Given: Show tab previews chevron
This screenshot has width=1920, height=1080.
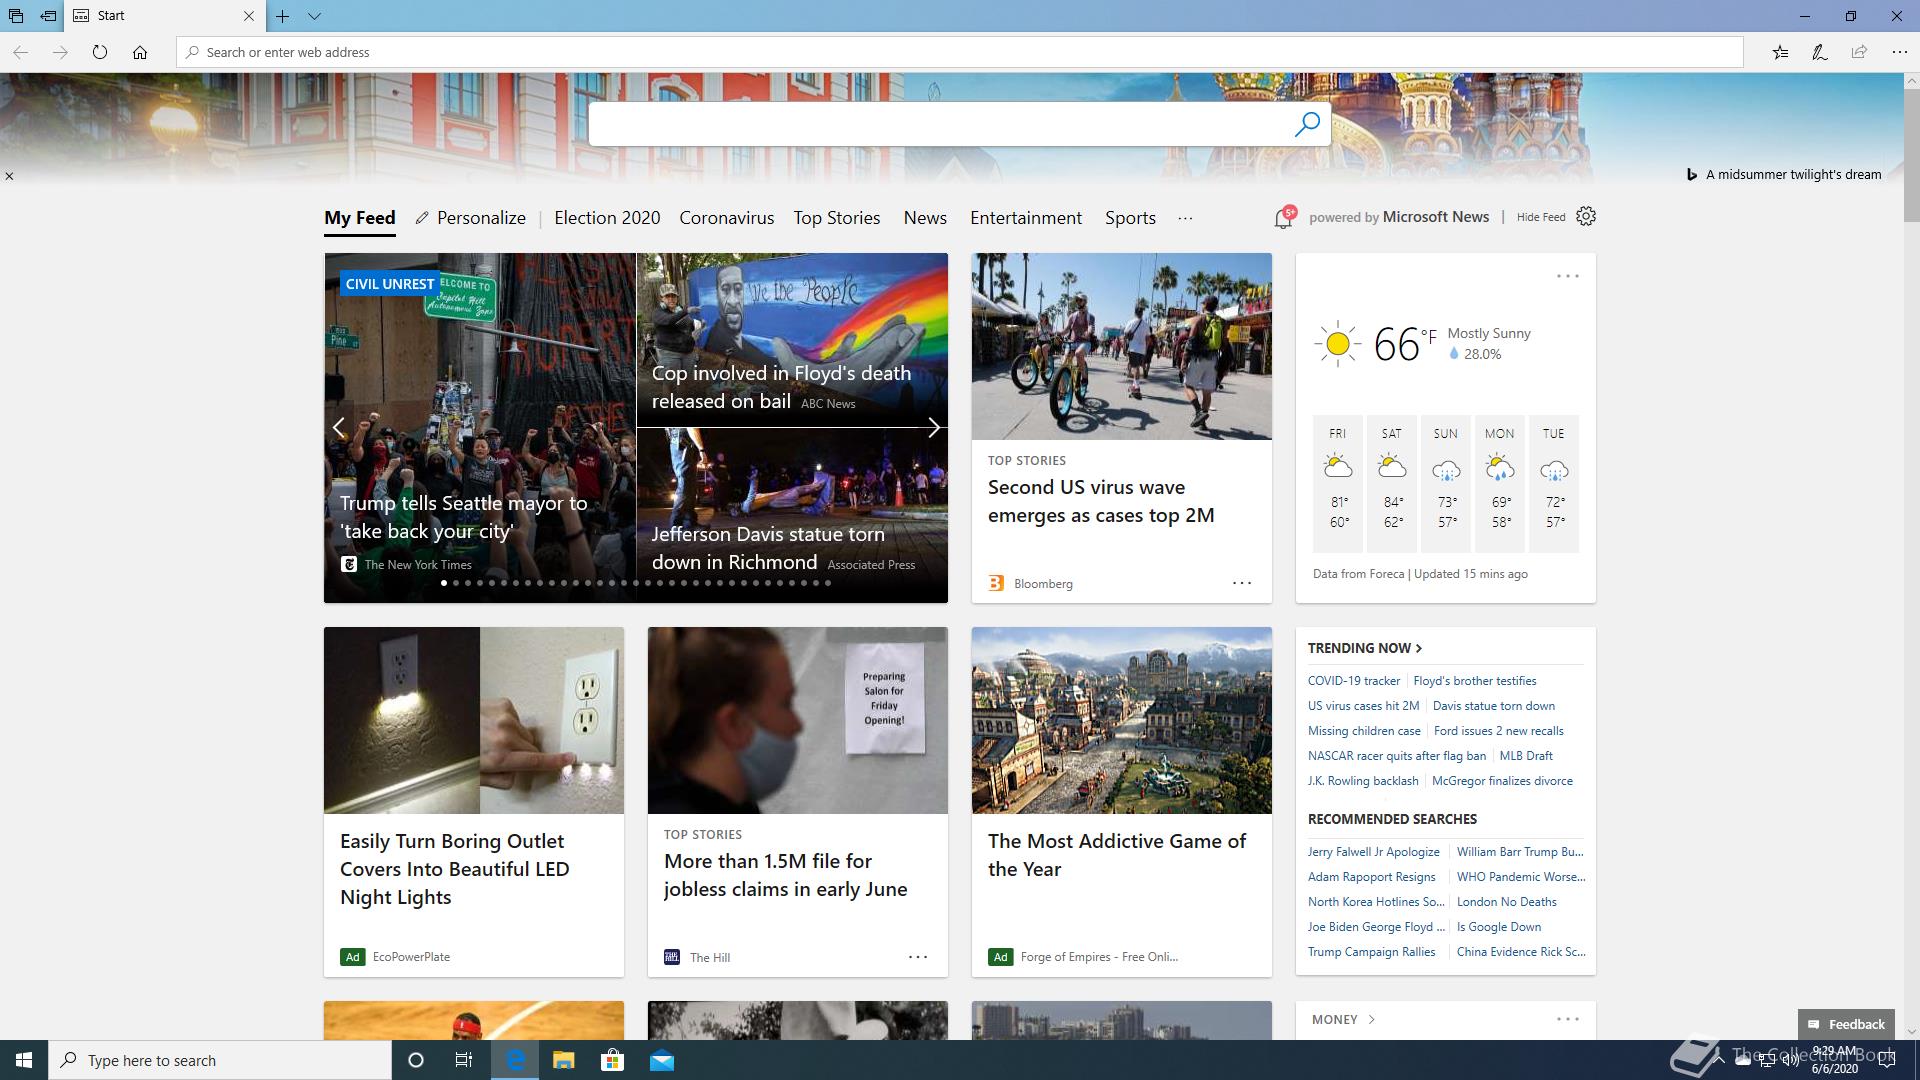Looking at the screenshot, I should pyautogui.click(x=314, y=16).
